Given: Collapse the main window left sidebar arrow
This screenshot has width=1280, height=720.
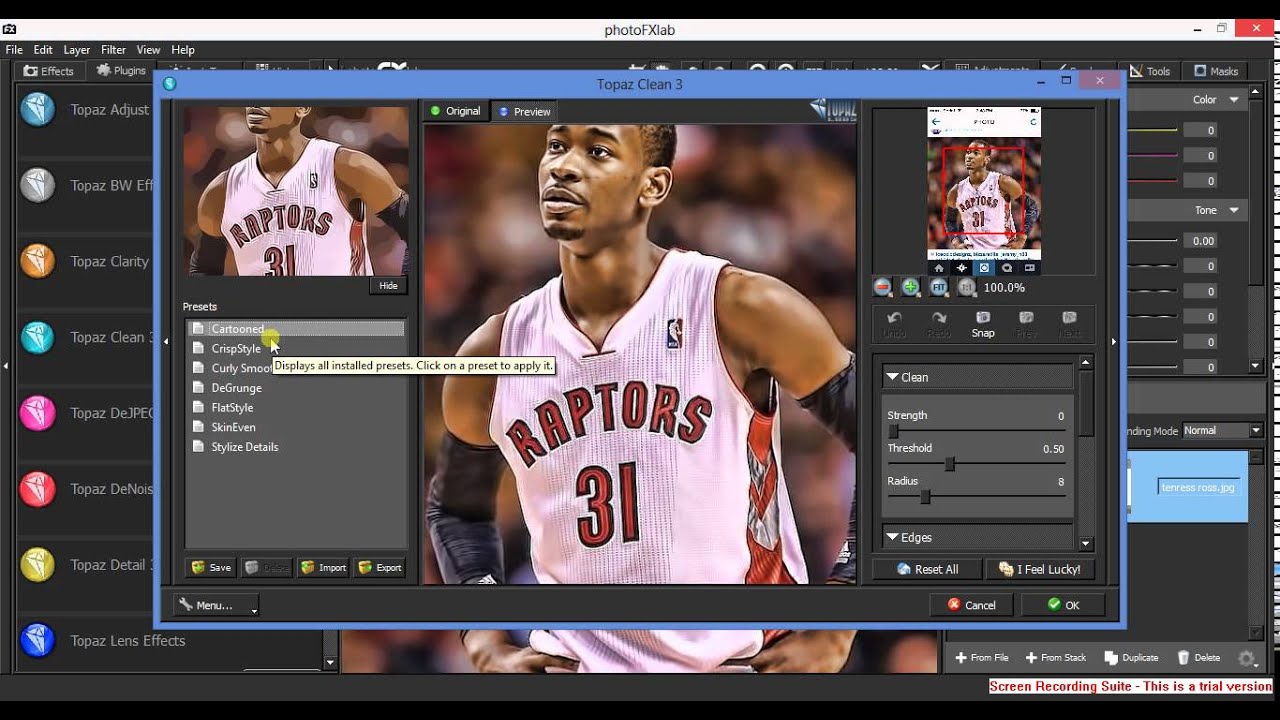Looking at the screenshot, I should [6, 366].
